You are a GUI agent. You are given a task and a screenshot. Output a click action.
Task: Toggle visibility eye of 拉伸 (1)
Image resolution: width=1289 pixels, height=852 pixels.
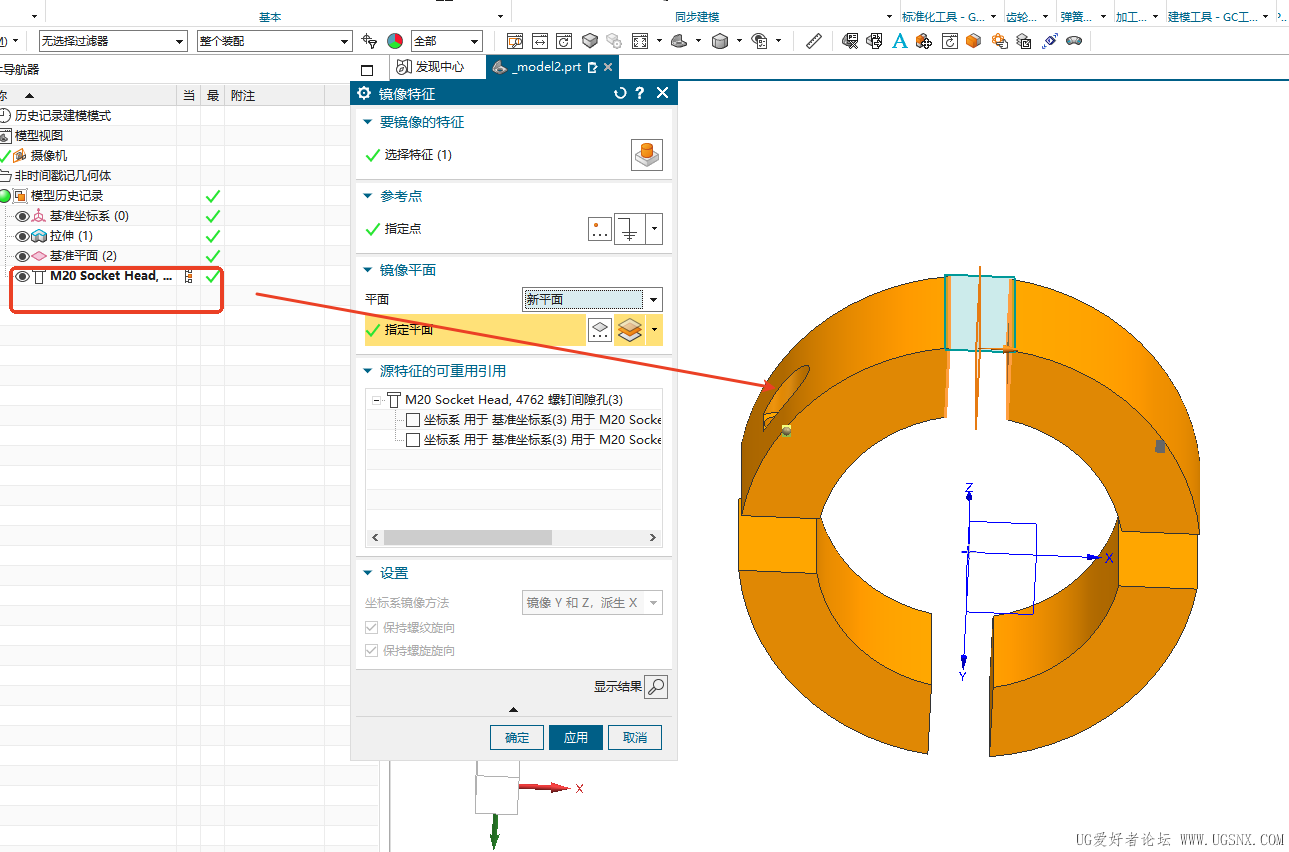tap(22, 236)
